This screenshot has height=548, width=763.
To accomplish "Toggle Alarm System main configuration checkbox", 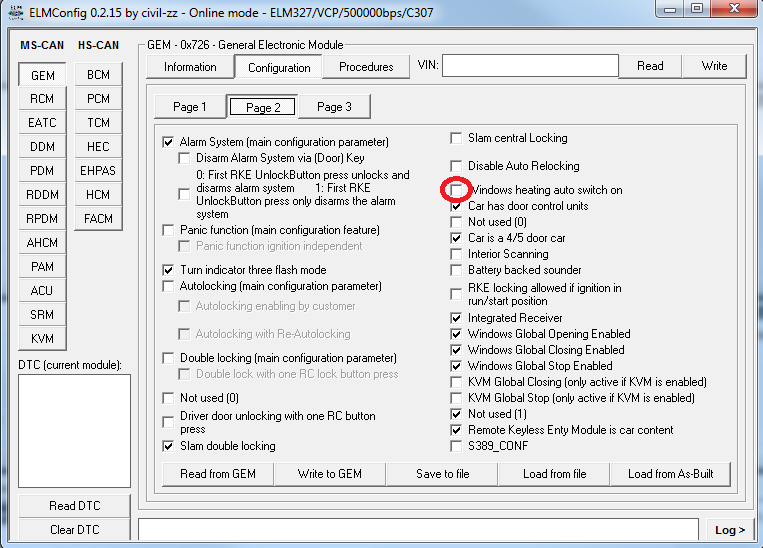I will (x=168, y=142).
